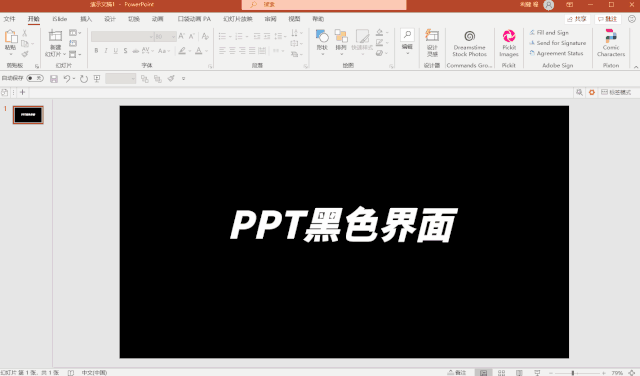Click the undo arrow icon
Viewport: 640px width, 376px height.
67,79
